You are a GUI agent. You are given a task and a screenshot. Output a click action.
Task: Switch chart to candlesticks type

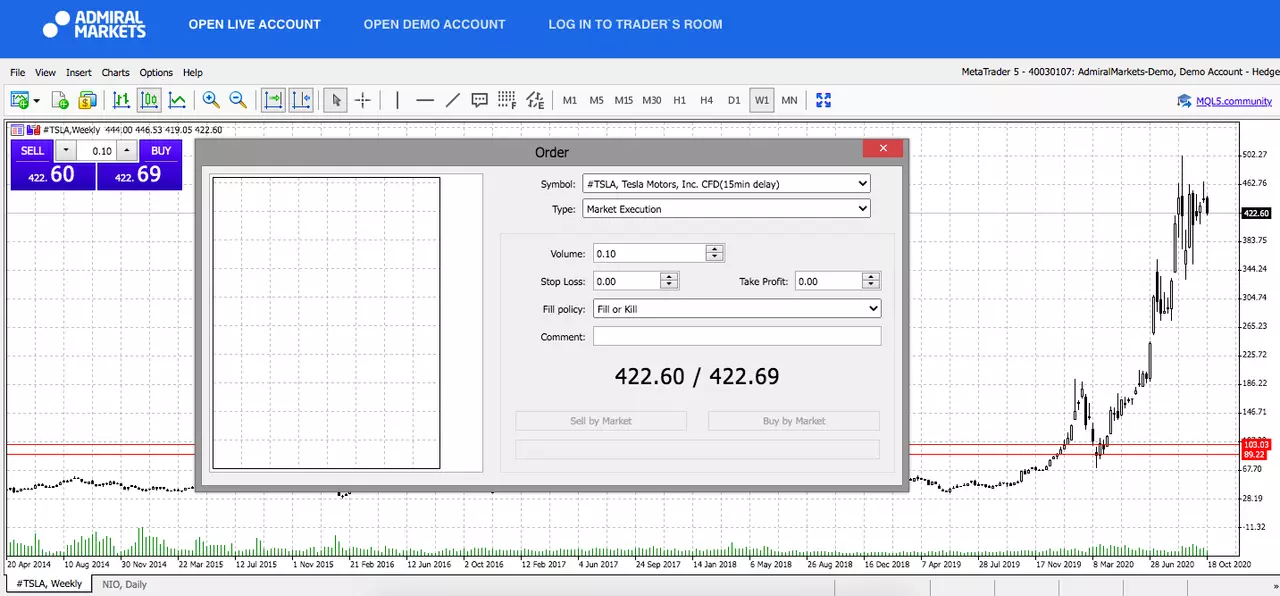pyautogui.click(x=149, y=100)
